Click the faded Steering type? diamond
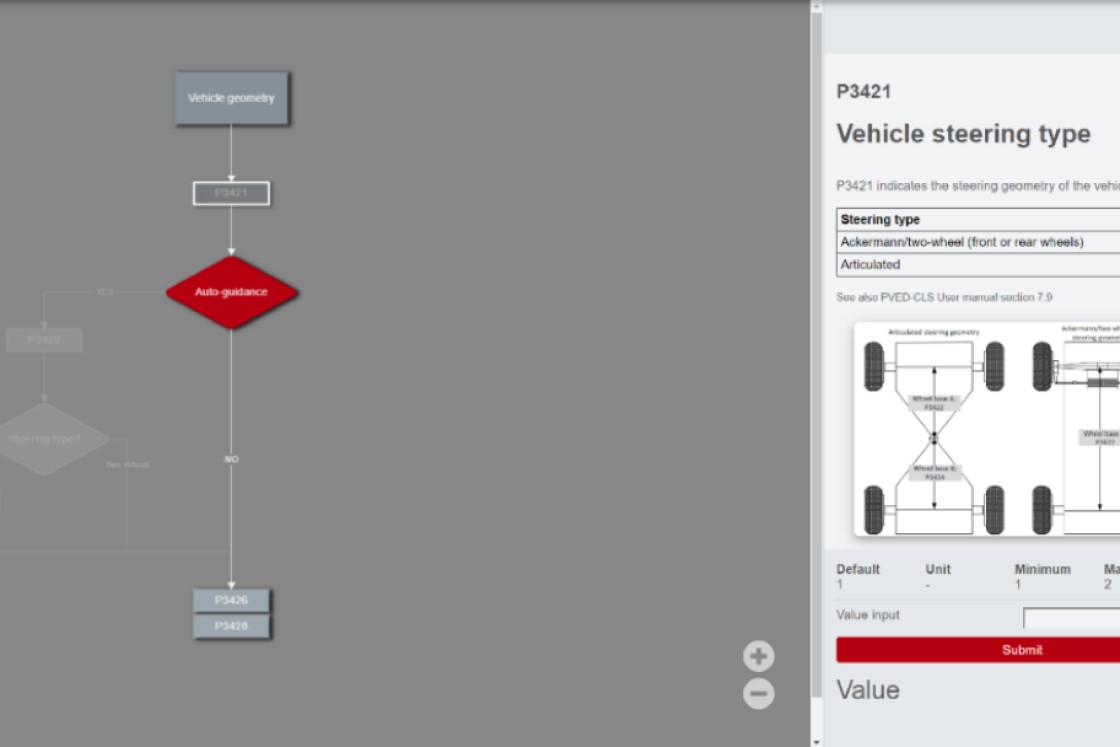Image resolution: width=1120 pixels, height=747 pixels. tap(44, 437)
